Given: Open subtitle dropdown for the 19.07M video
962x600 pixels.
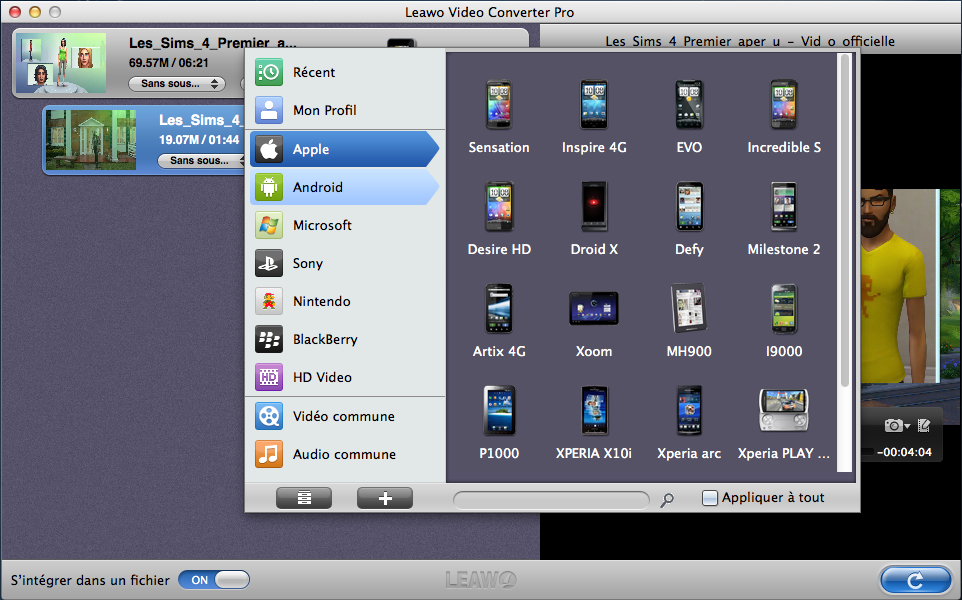Looking at the screenshot, I should 201,161.
